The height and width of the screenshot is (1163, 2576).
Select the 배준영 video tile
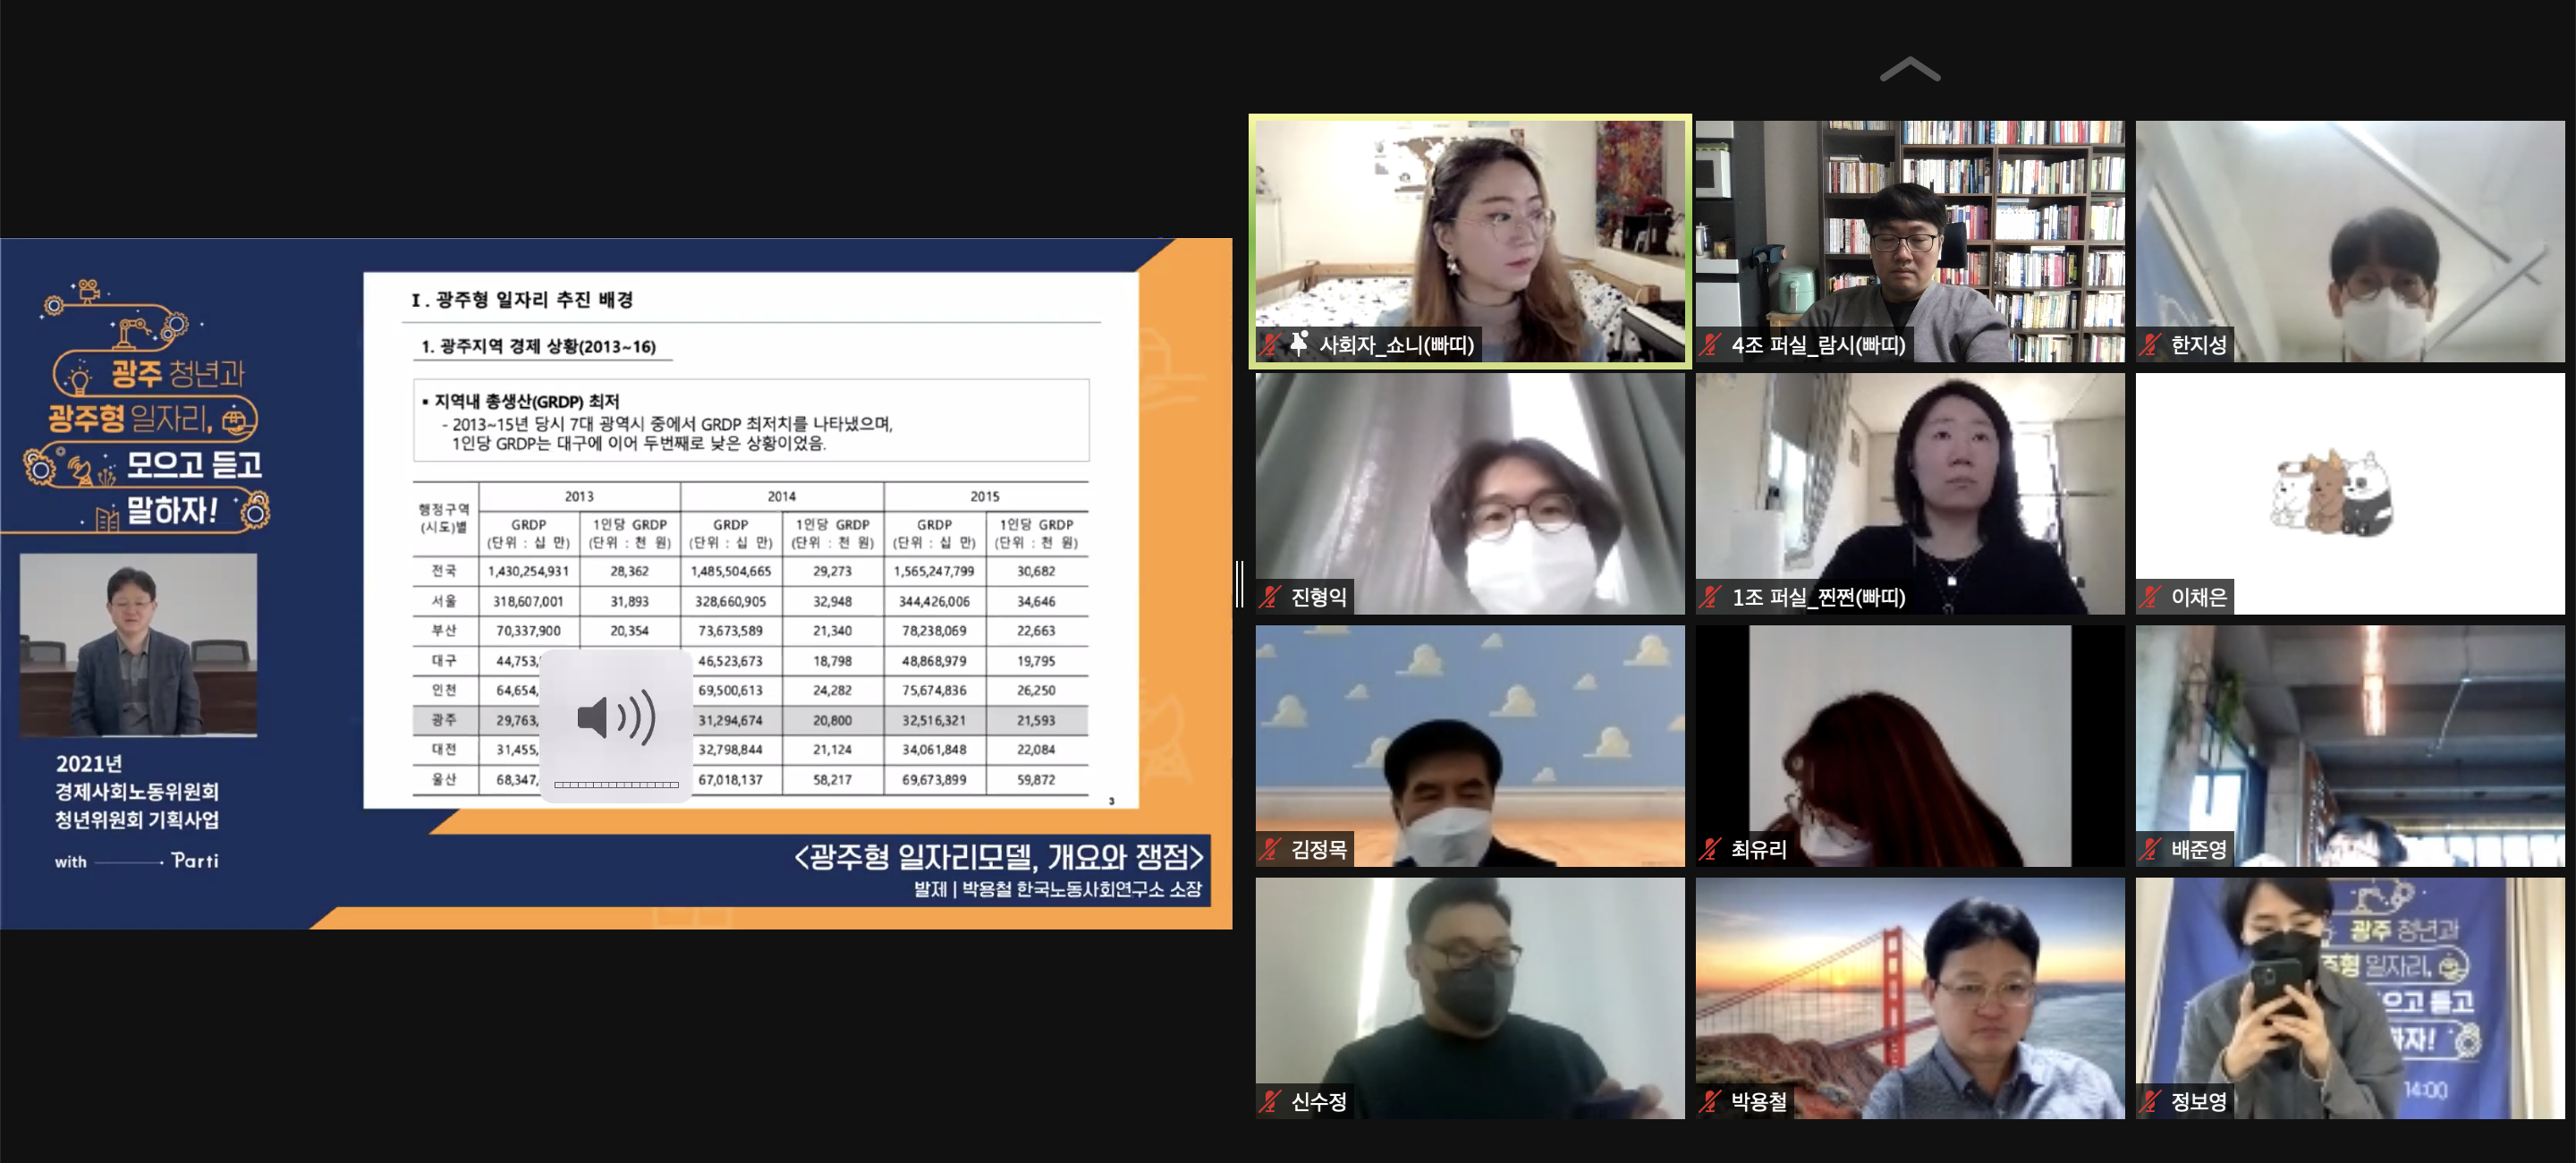click(x=2350, y=746)
